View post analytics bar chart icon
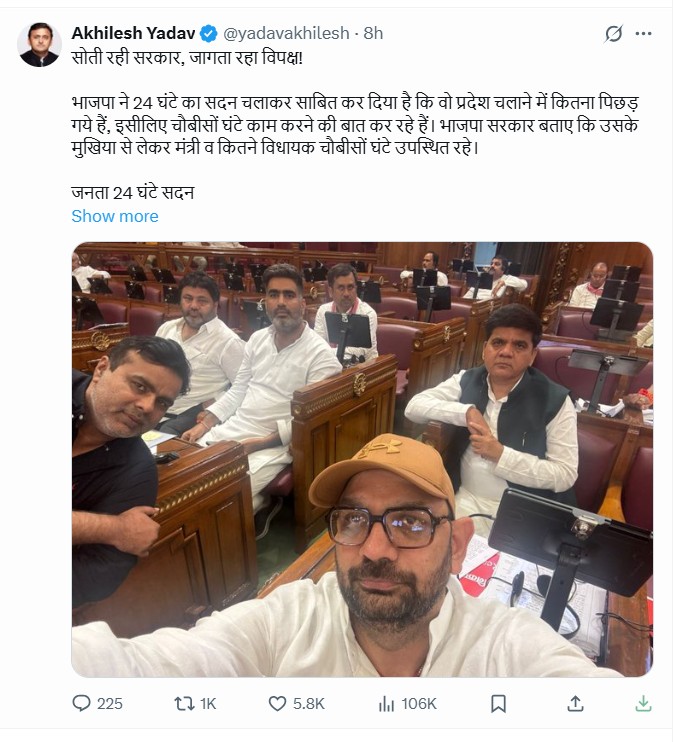 click(386, 704)
